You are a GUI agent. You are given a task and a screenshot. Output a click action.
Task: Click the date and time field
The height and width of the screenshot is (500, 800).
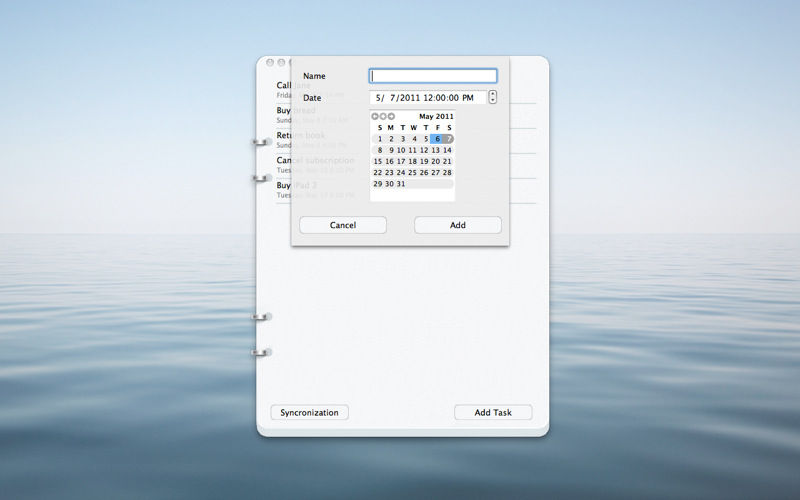428,97
